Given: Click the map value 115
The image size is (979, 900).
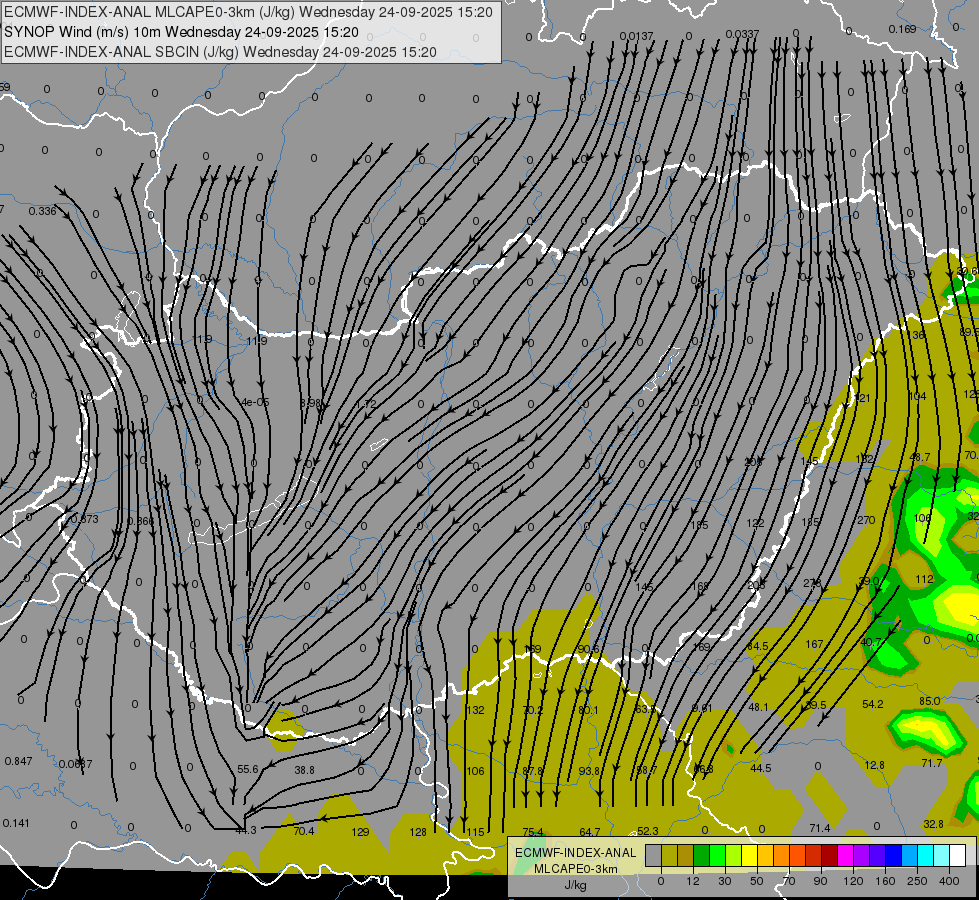Looking at the screenshot, I should point(476,832).
